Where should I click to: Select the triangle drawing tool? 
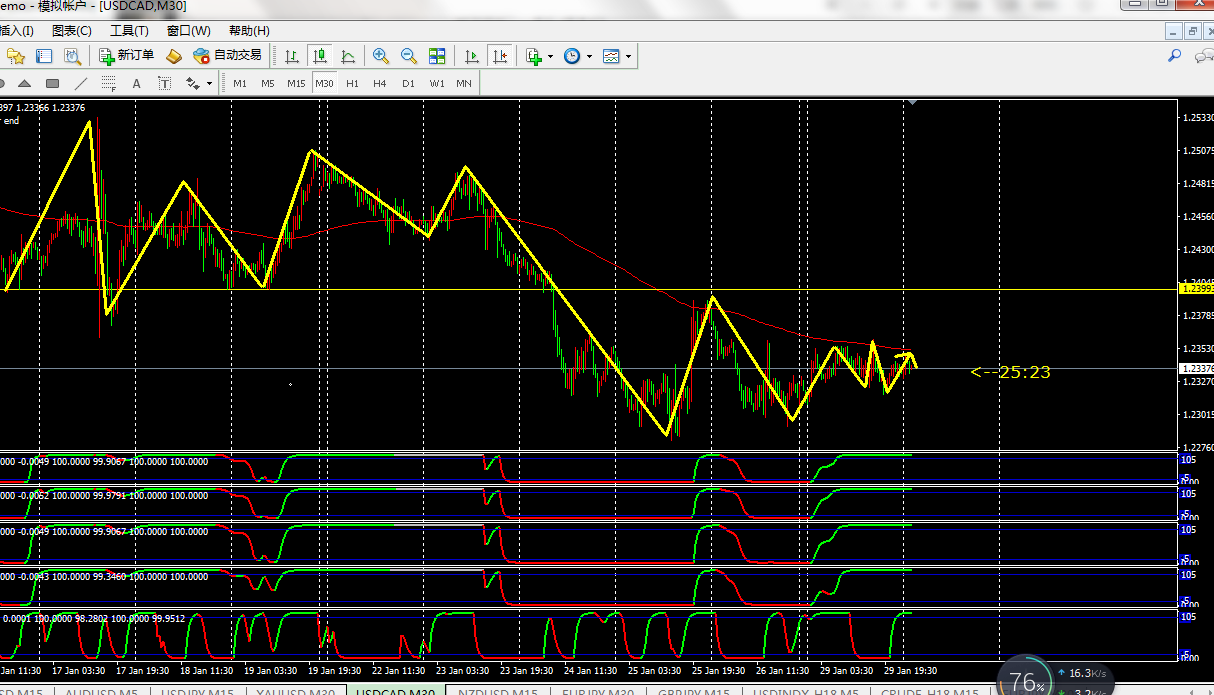pos(25,83)
